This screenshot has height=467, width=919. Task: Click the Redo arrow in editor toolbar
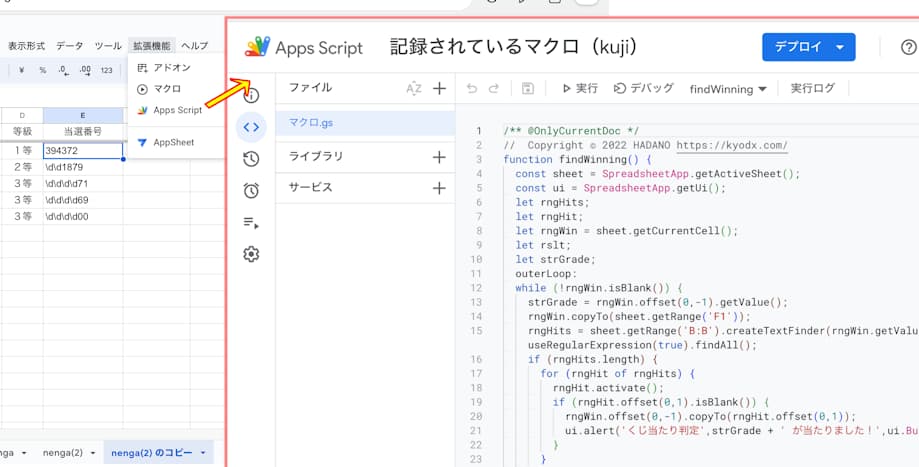493,88
